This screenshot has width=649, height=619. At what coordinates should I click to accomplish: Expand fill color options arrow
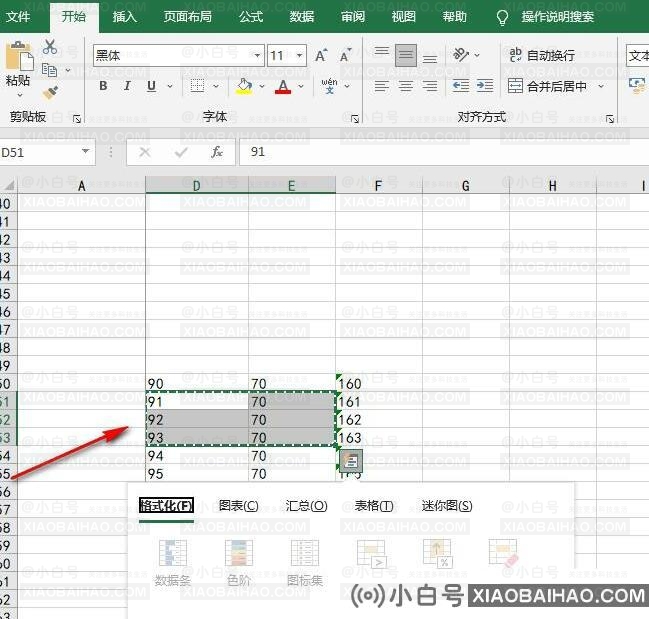coord(262,86)
